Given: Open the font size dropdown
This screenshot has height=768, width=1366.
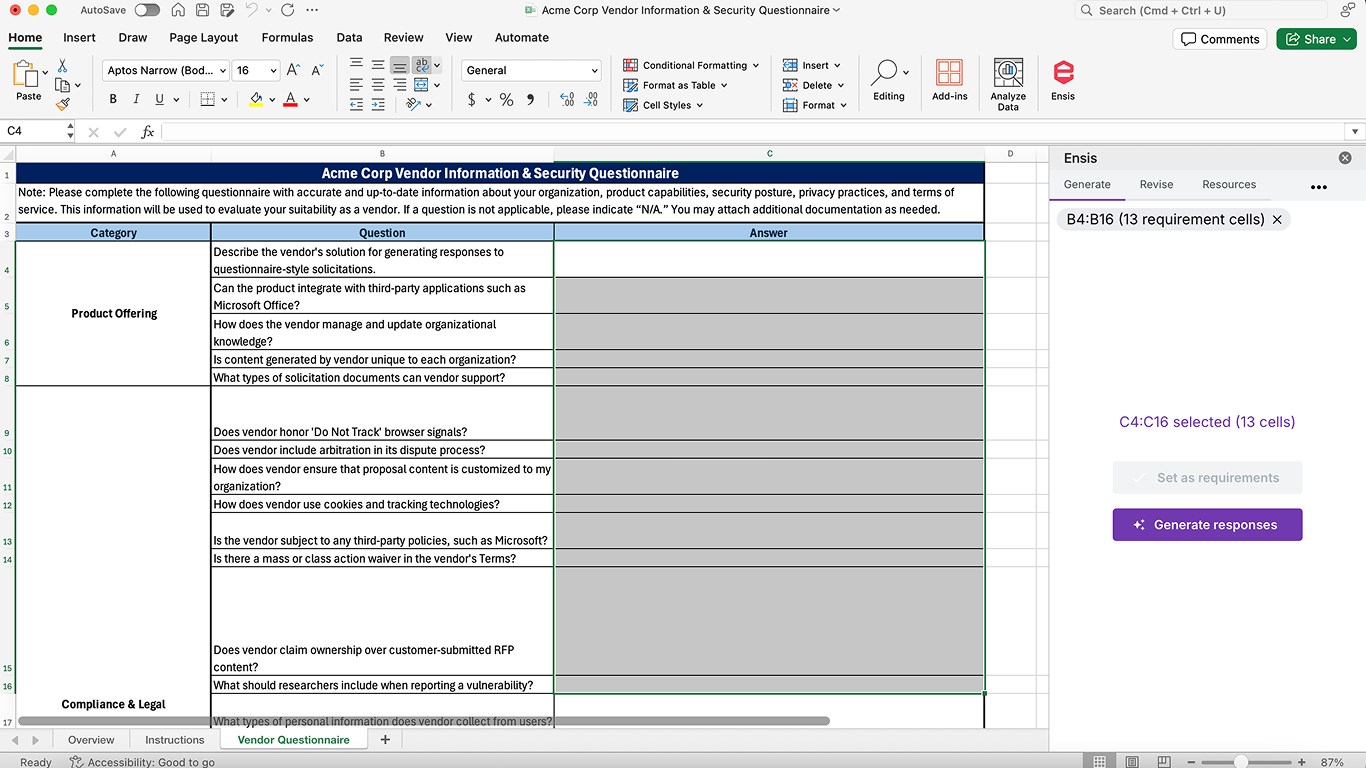Looking at the screenshot, I should click(x=273, y=70).
